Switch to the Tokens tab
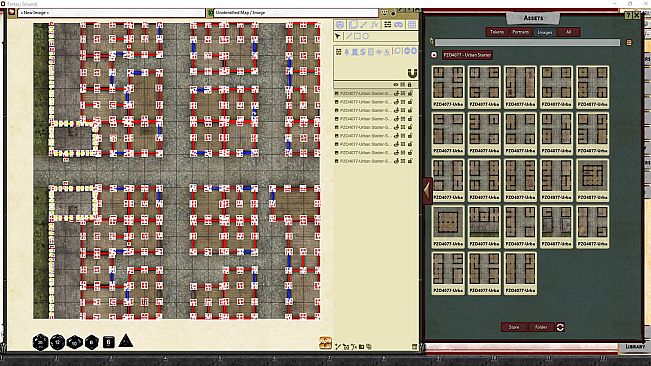The image size is (651, 366). tap(497, 32)
